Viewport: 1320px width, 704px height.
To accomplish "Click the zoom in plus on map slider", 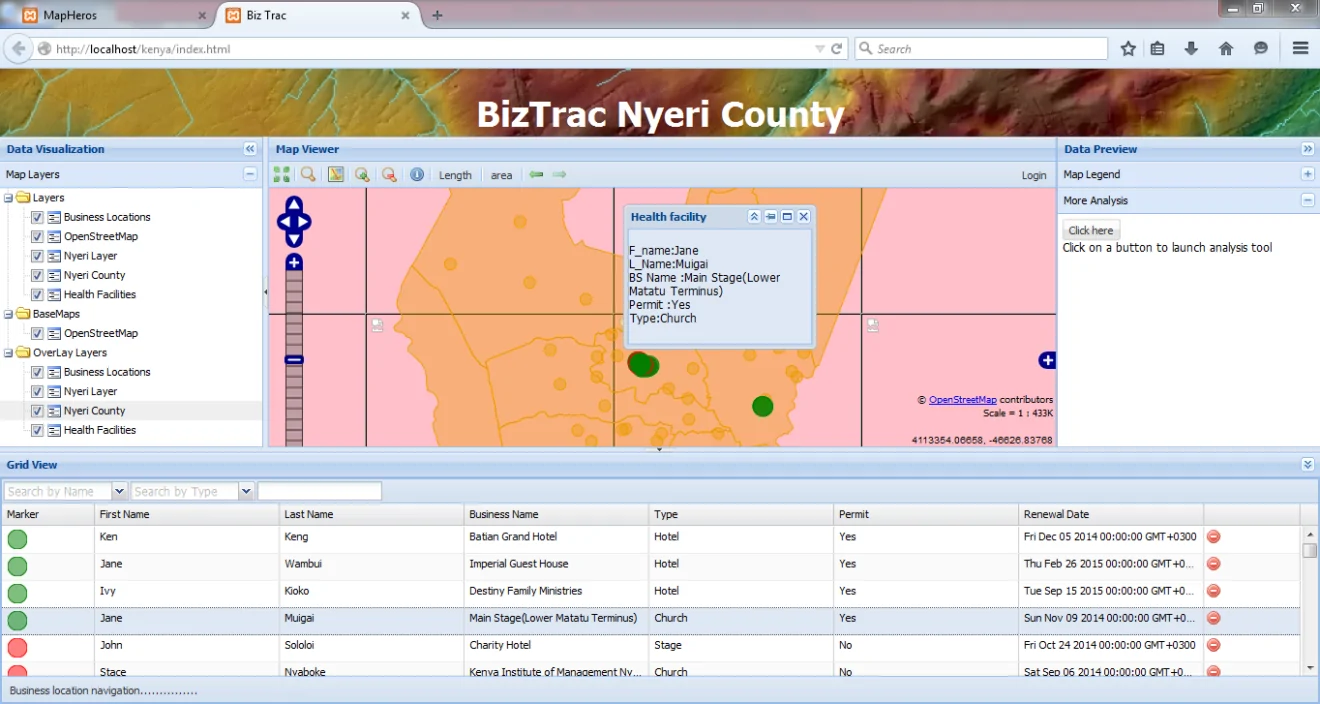I will tap(293, 261).
